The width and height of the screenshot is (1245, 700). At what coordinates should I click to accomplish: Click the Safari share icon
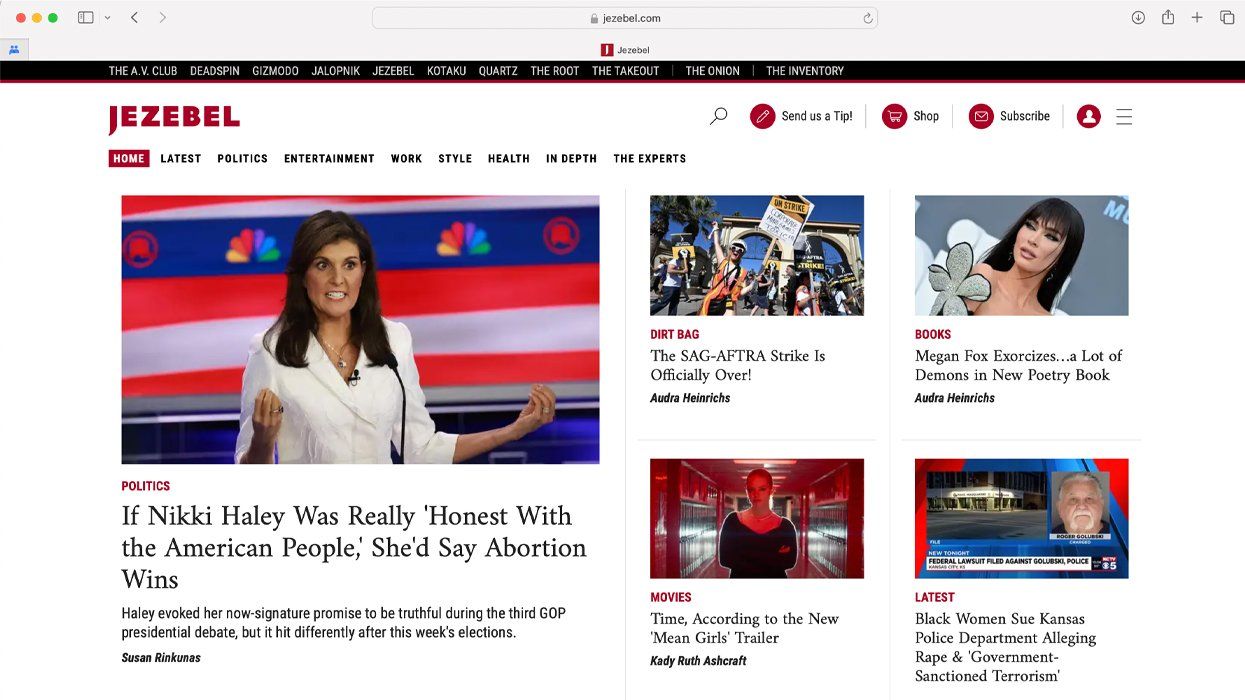pyautogui.click(x=1167, y=17)
